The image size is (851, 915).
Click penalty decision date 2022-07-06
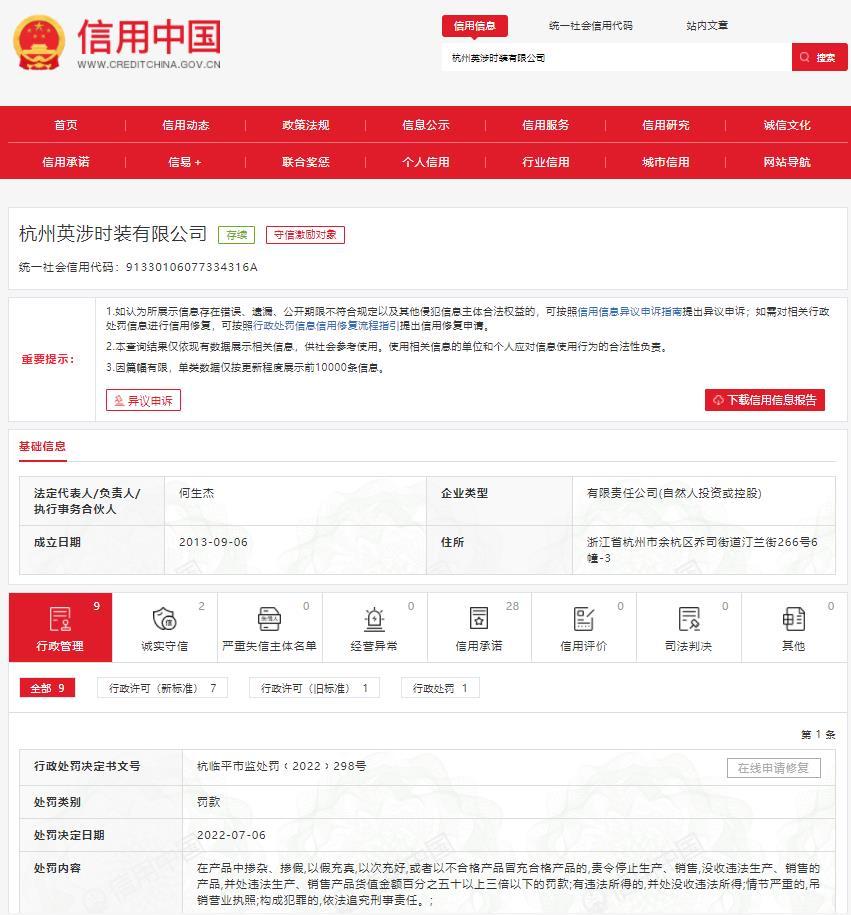[232, 835]
